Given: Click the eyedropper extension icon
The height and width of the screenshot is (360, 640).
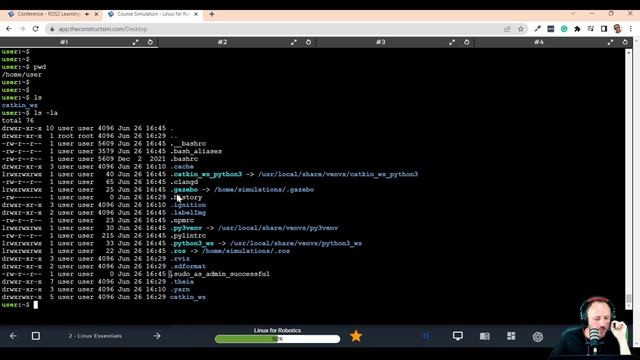Looking at the screenshot, I should (x=537, y=29).
